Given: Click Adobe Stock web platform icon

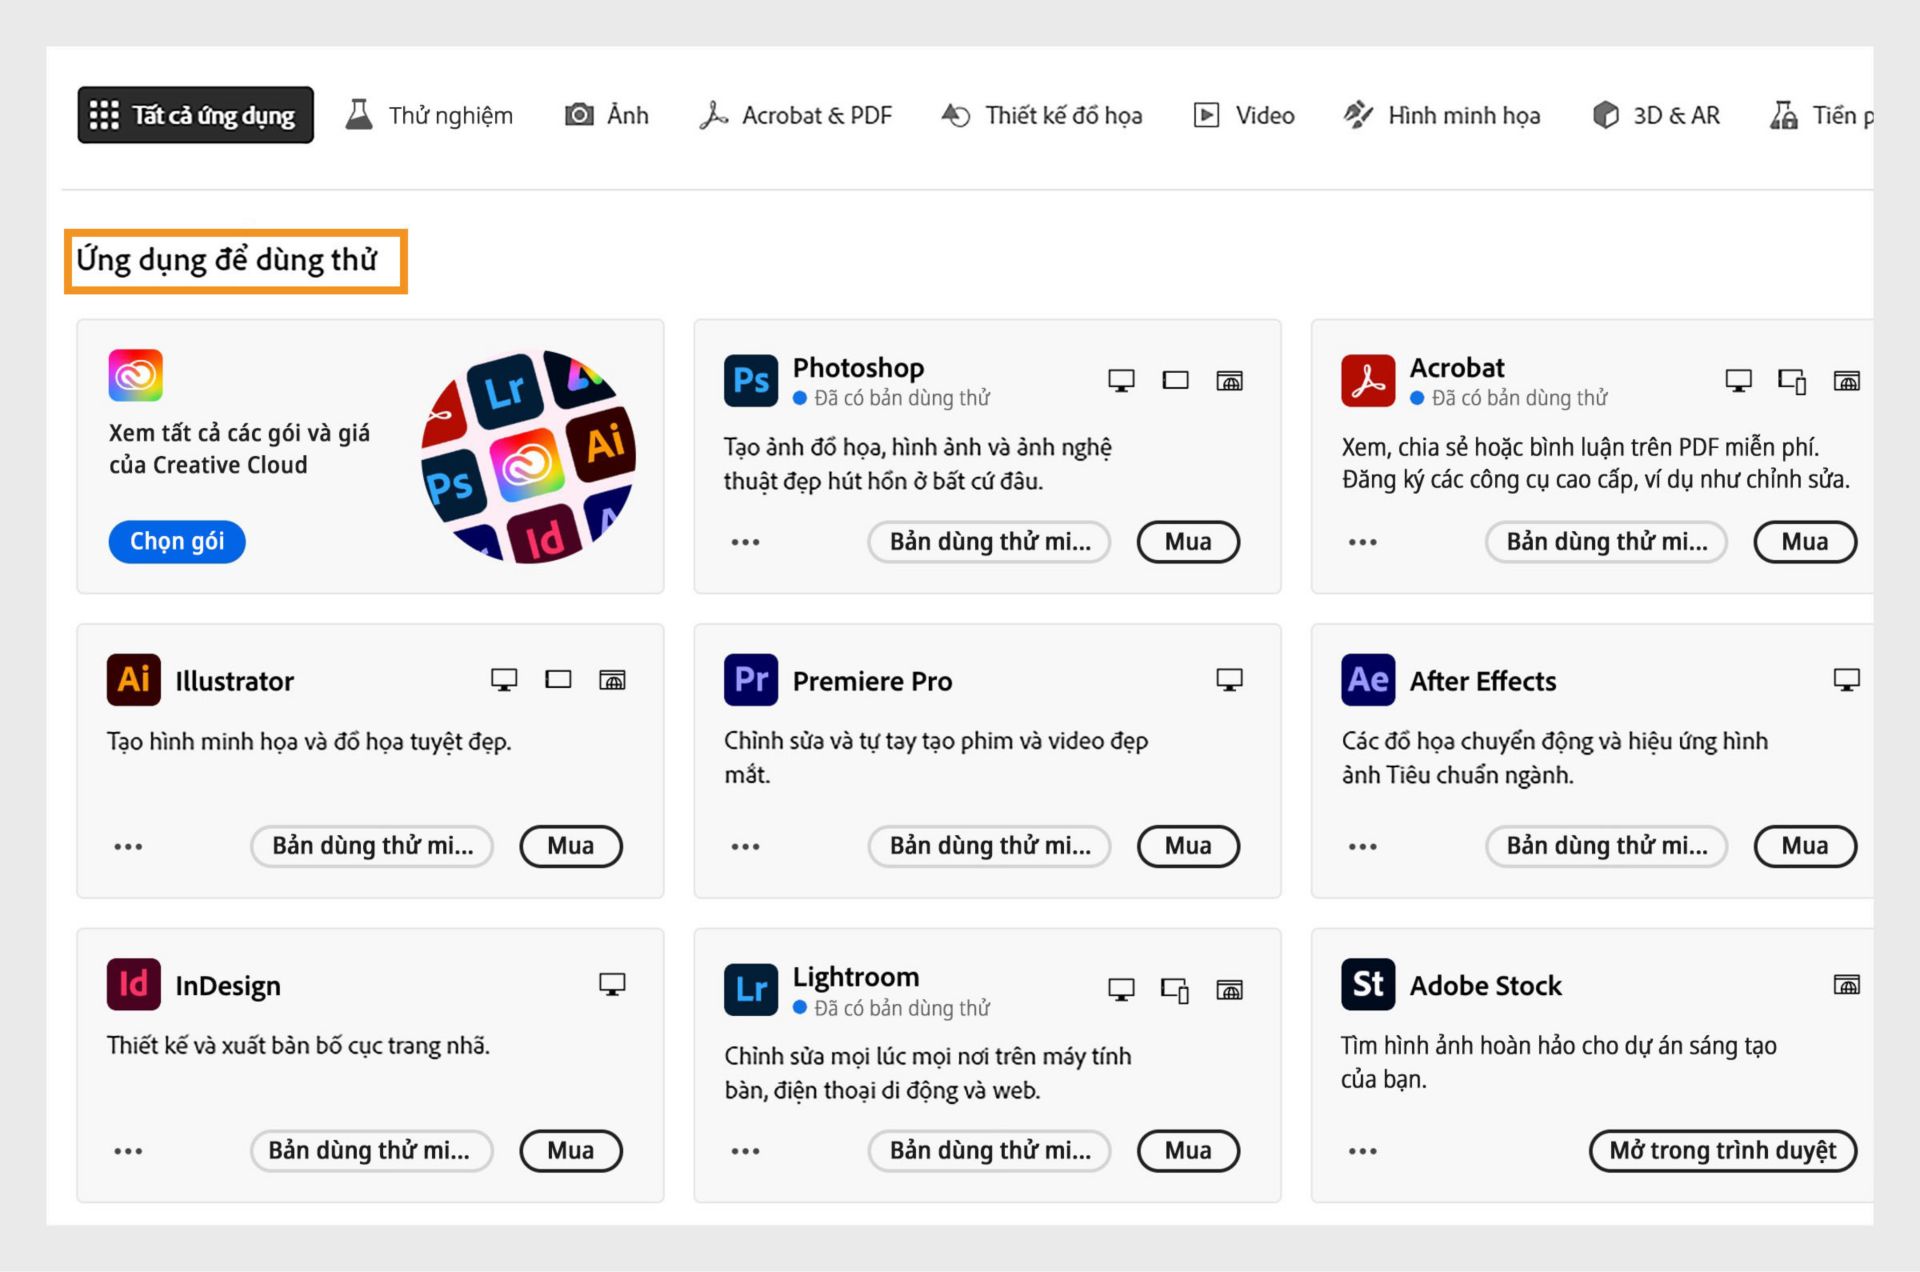Looking at the screenshot, I should coord(1846,985).
